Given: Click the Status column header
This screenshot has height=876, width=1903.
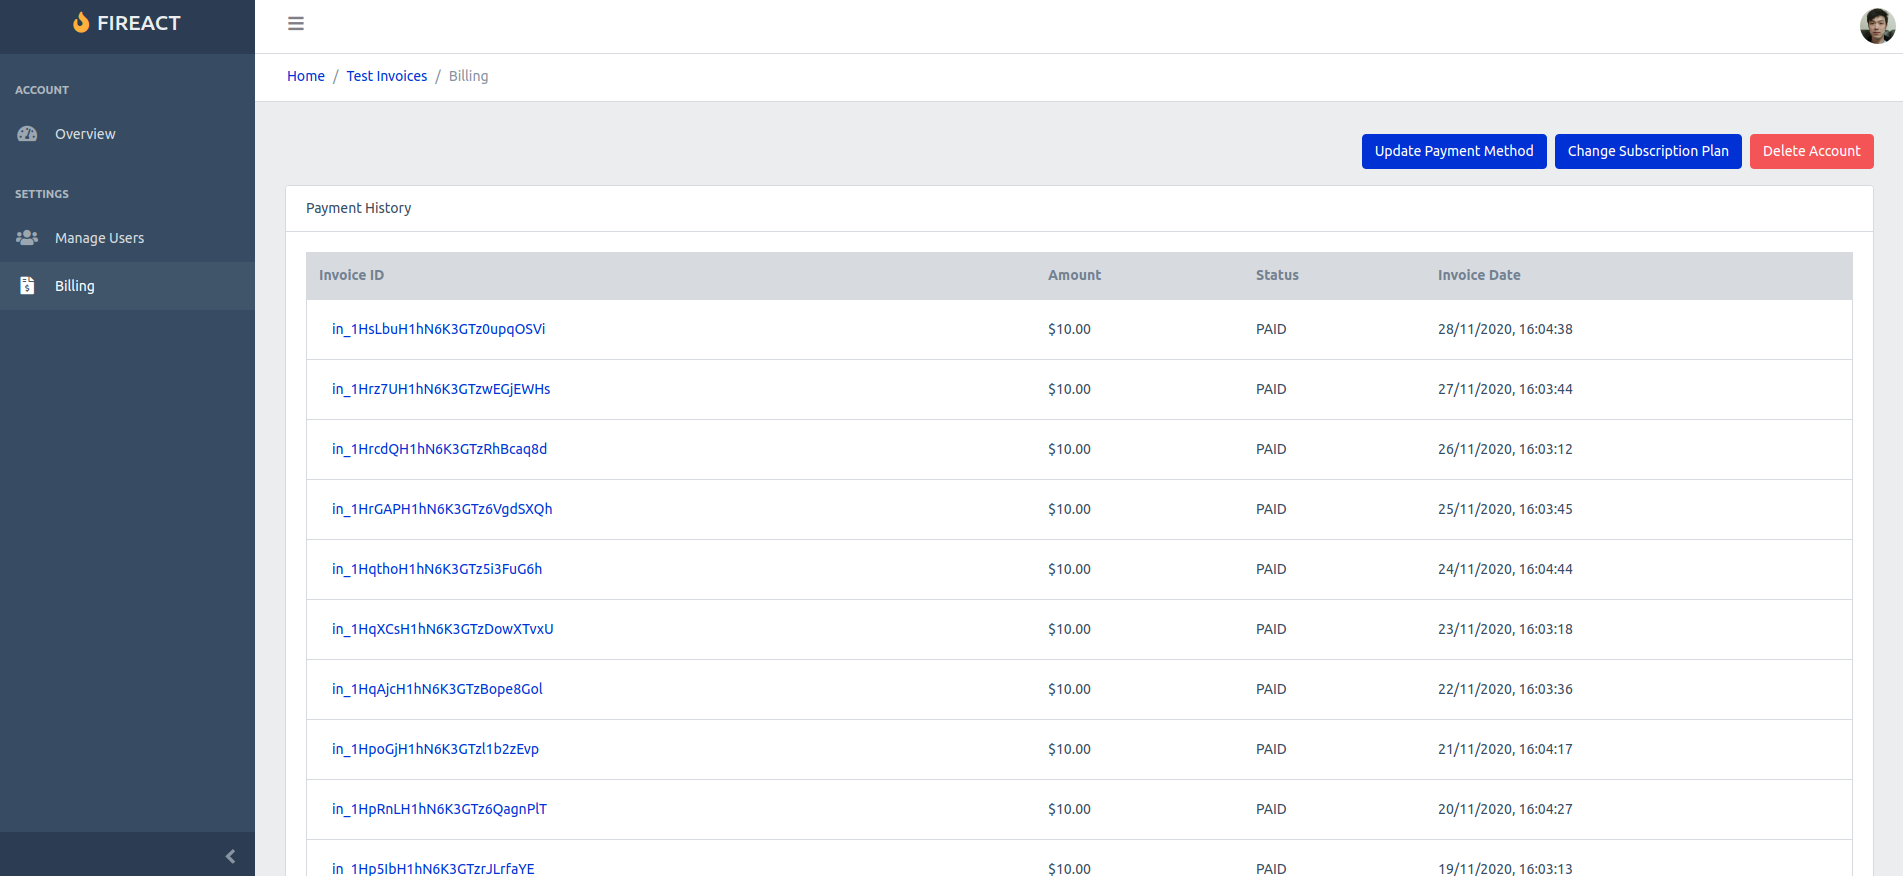Looking at the screenshot, I should coord(1277,275).
